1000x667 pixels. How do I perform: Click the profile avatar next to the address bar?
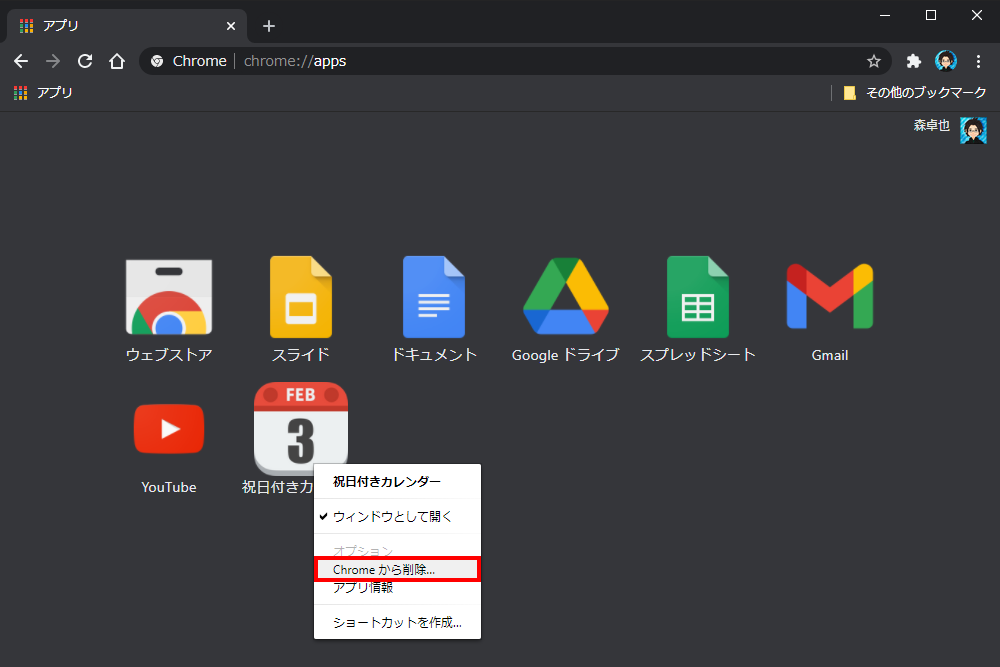(x=946, y=61)
